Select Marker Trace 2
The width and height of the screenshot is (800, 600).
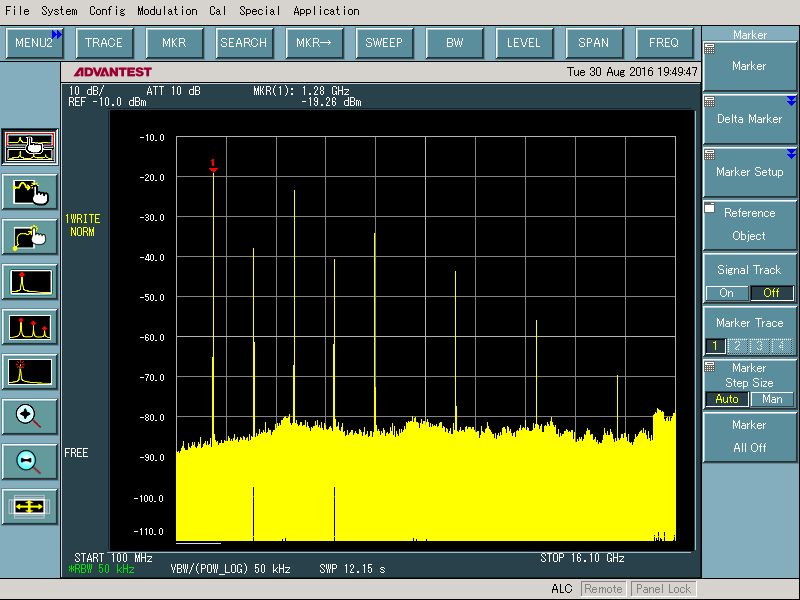tap(737, 346)
